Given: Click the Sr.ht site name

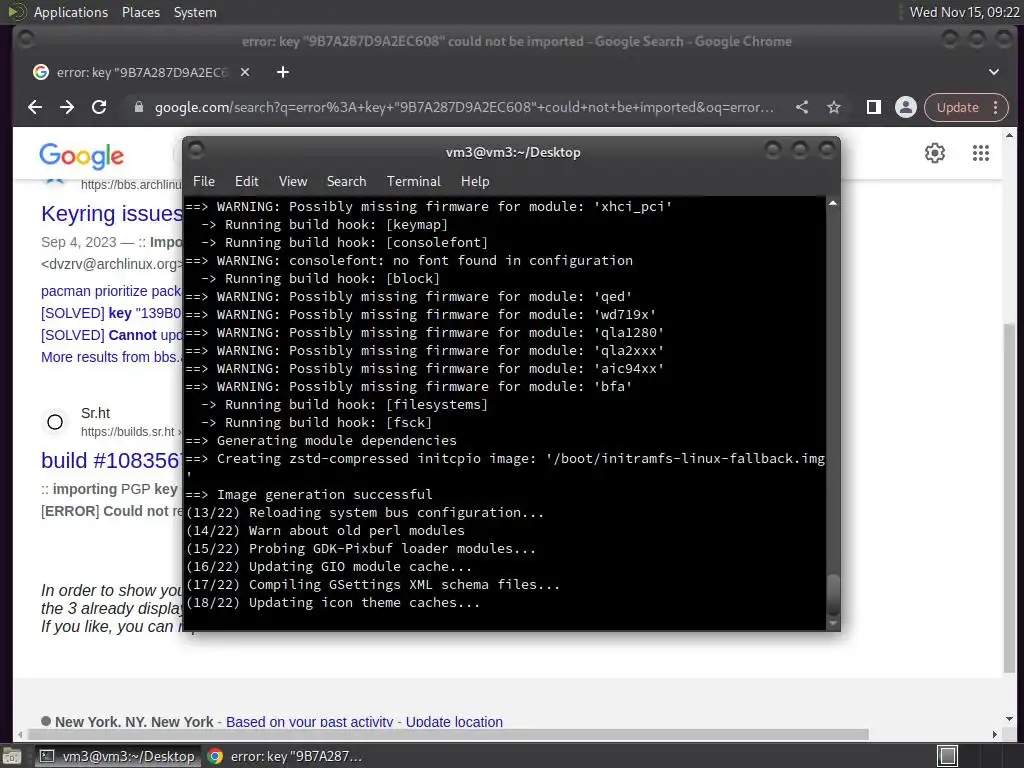Looking at the screenshot, I should (95, 413).
